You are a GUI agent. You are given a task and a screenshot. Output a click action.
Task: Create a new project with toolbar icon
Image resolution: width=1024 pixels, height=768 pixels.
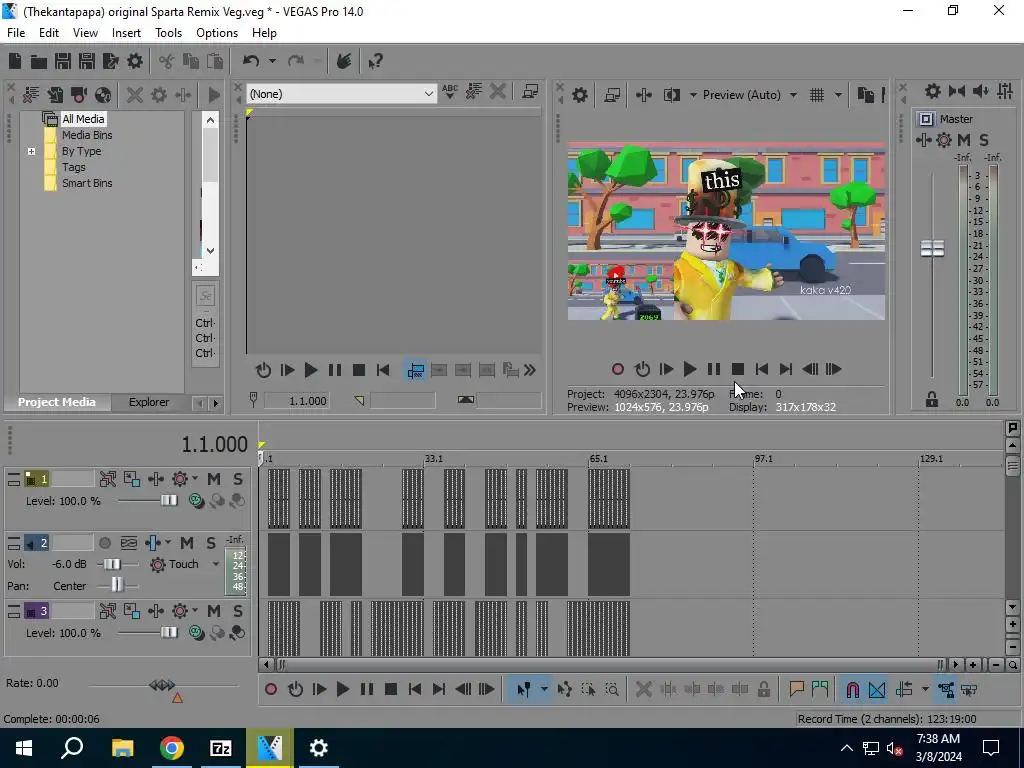[15, 61]
